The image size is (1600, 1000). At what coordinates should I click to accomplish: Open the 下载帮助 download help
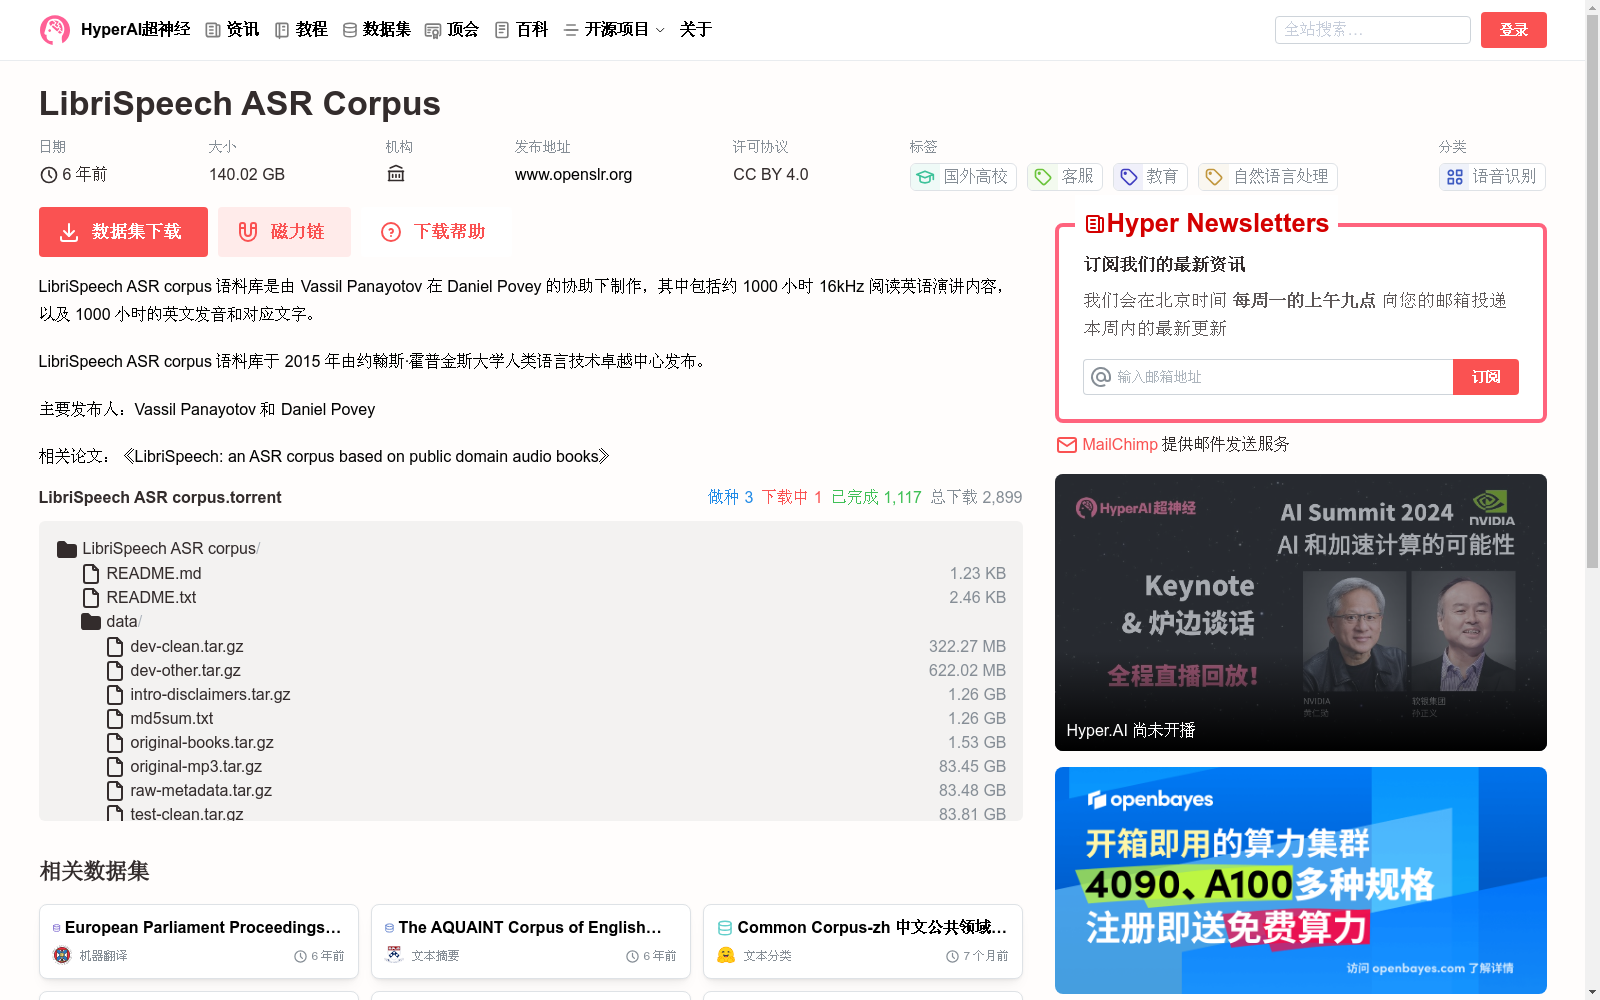click(434, 232)
